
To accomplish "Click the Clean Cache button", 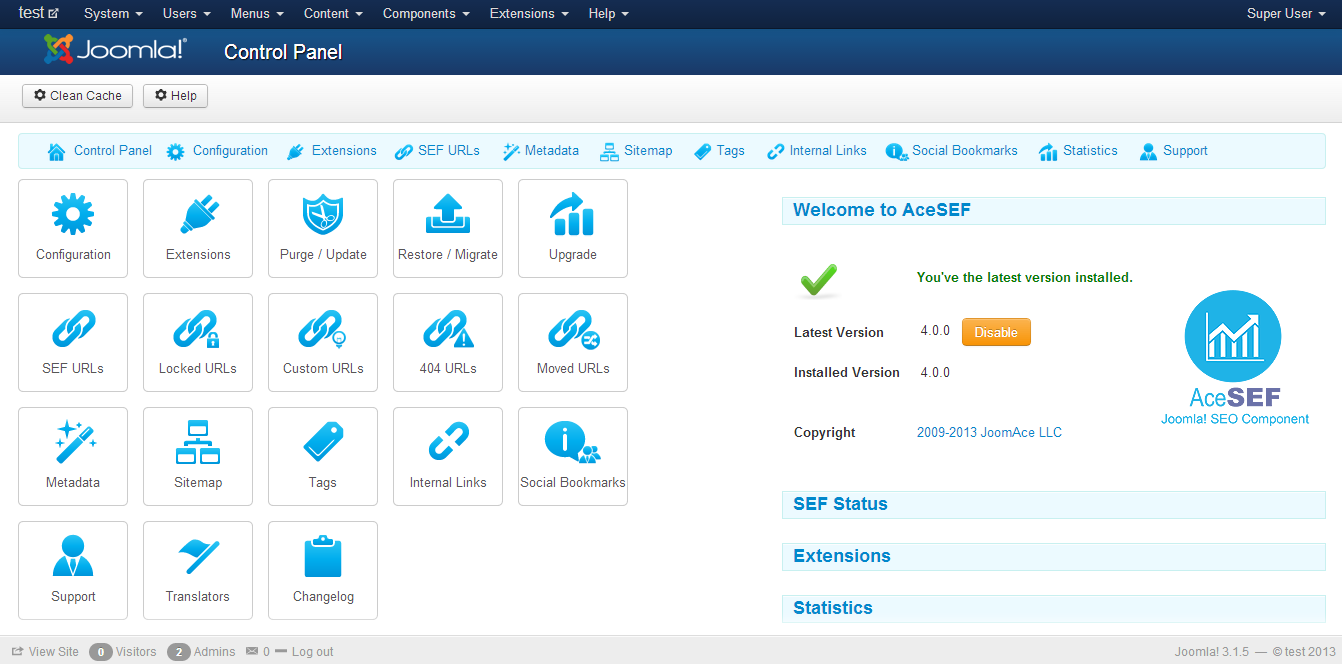I will [x=77, y=96].
